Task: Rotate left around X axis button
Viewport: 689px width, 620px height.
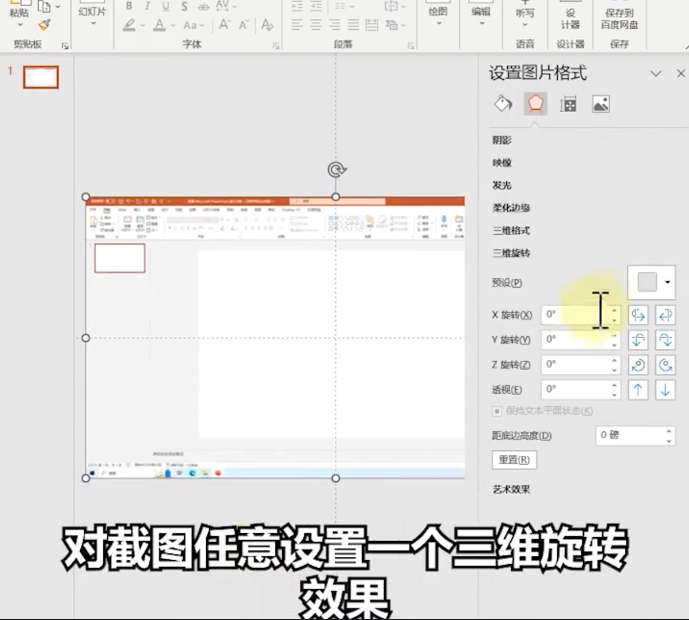Action: pos(638,315)
